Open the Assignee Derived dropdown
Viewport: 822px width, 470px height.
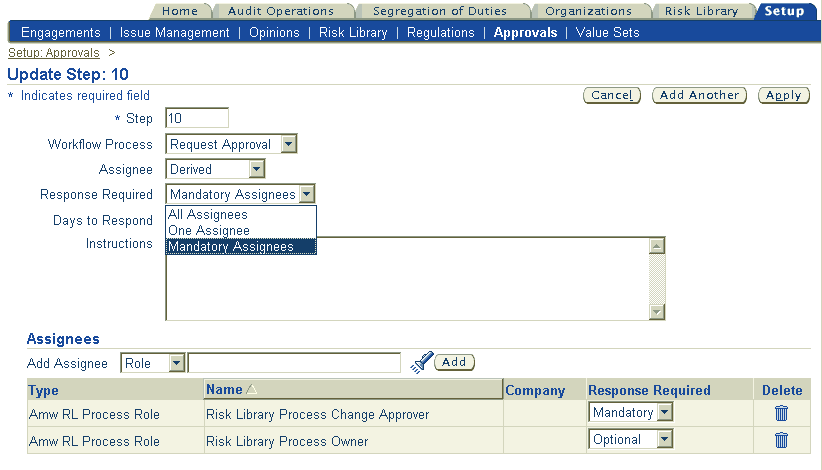215,169
